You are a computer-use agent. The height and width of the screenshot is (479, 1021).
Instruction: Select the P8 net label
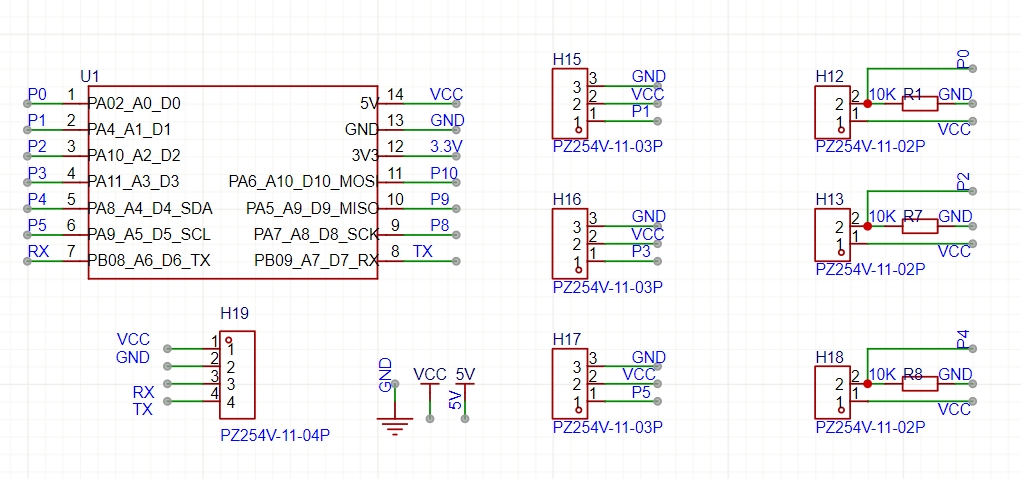point(440,225)
